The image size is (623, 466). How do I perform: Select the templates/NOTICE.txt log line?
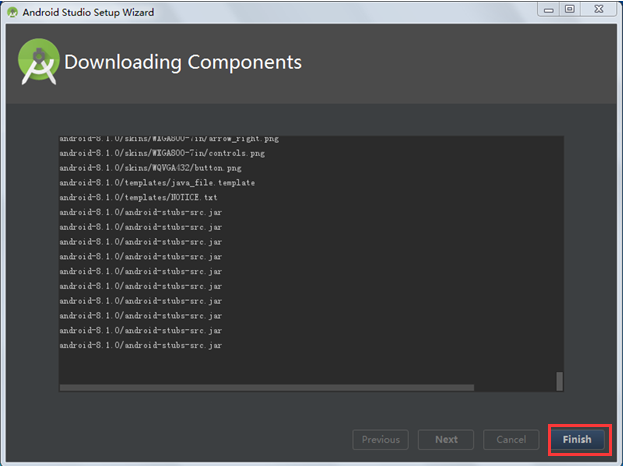[x=138, y=197]
